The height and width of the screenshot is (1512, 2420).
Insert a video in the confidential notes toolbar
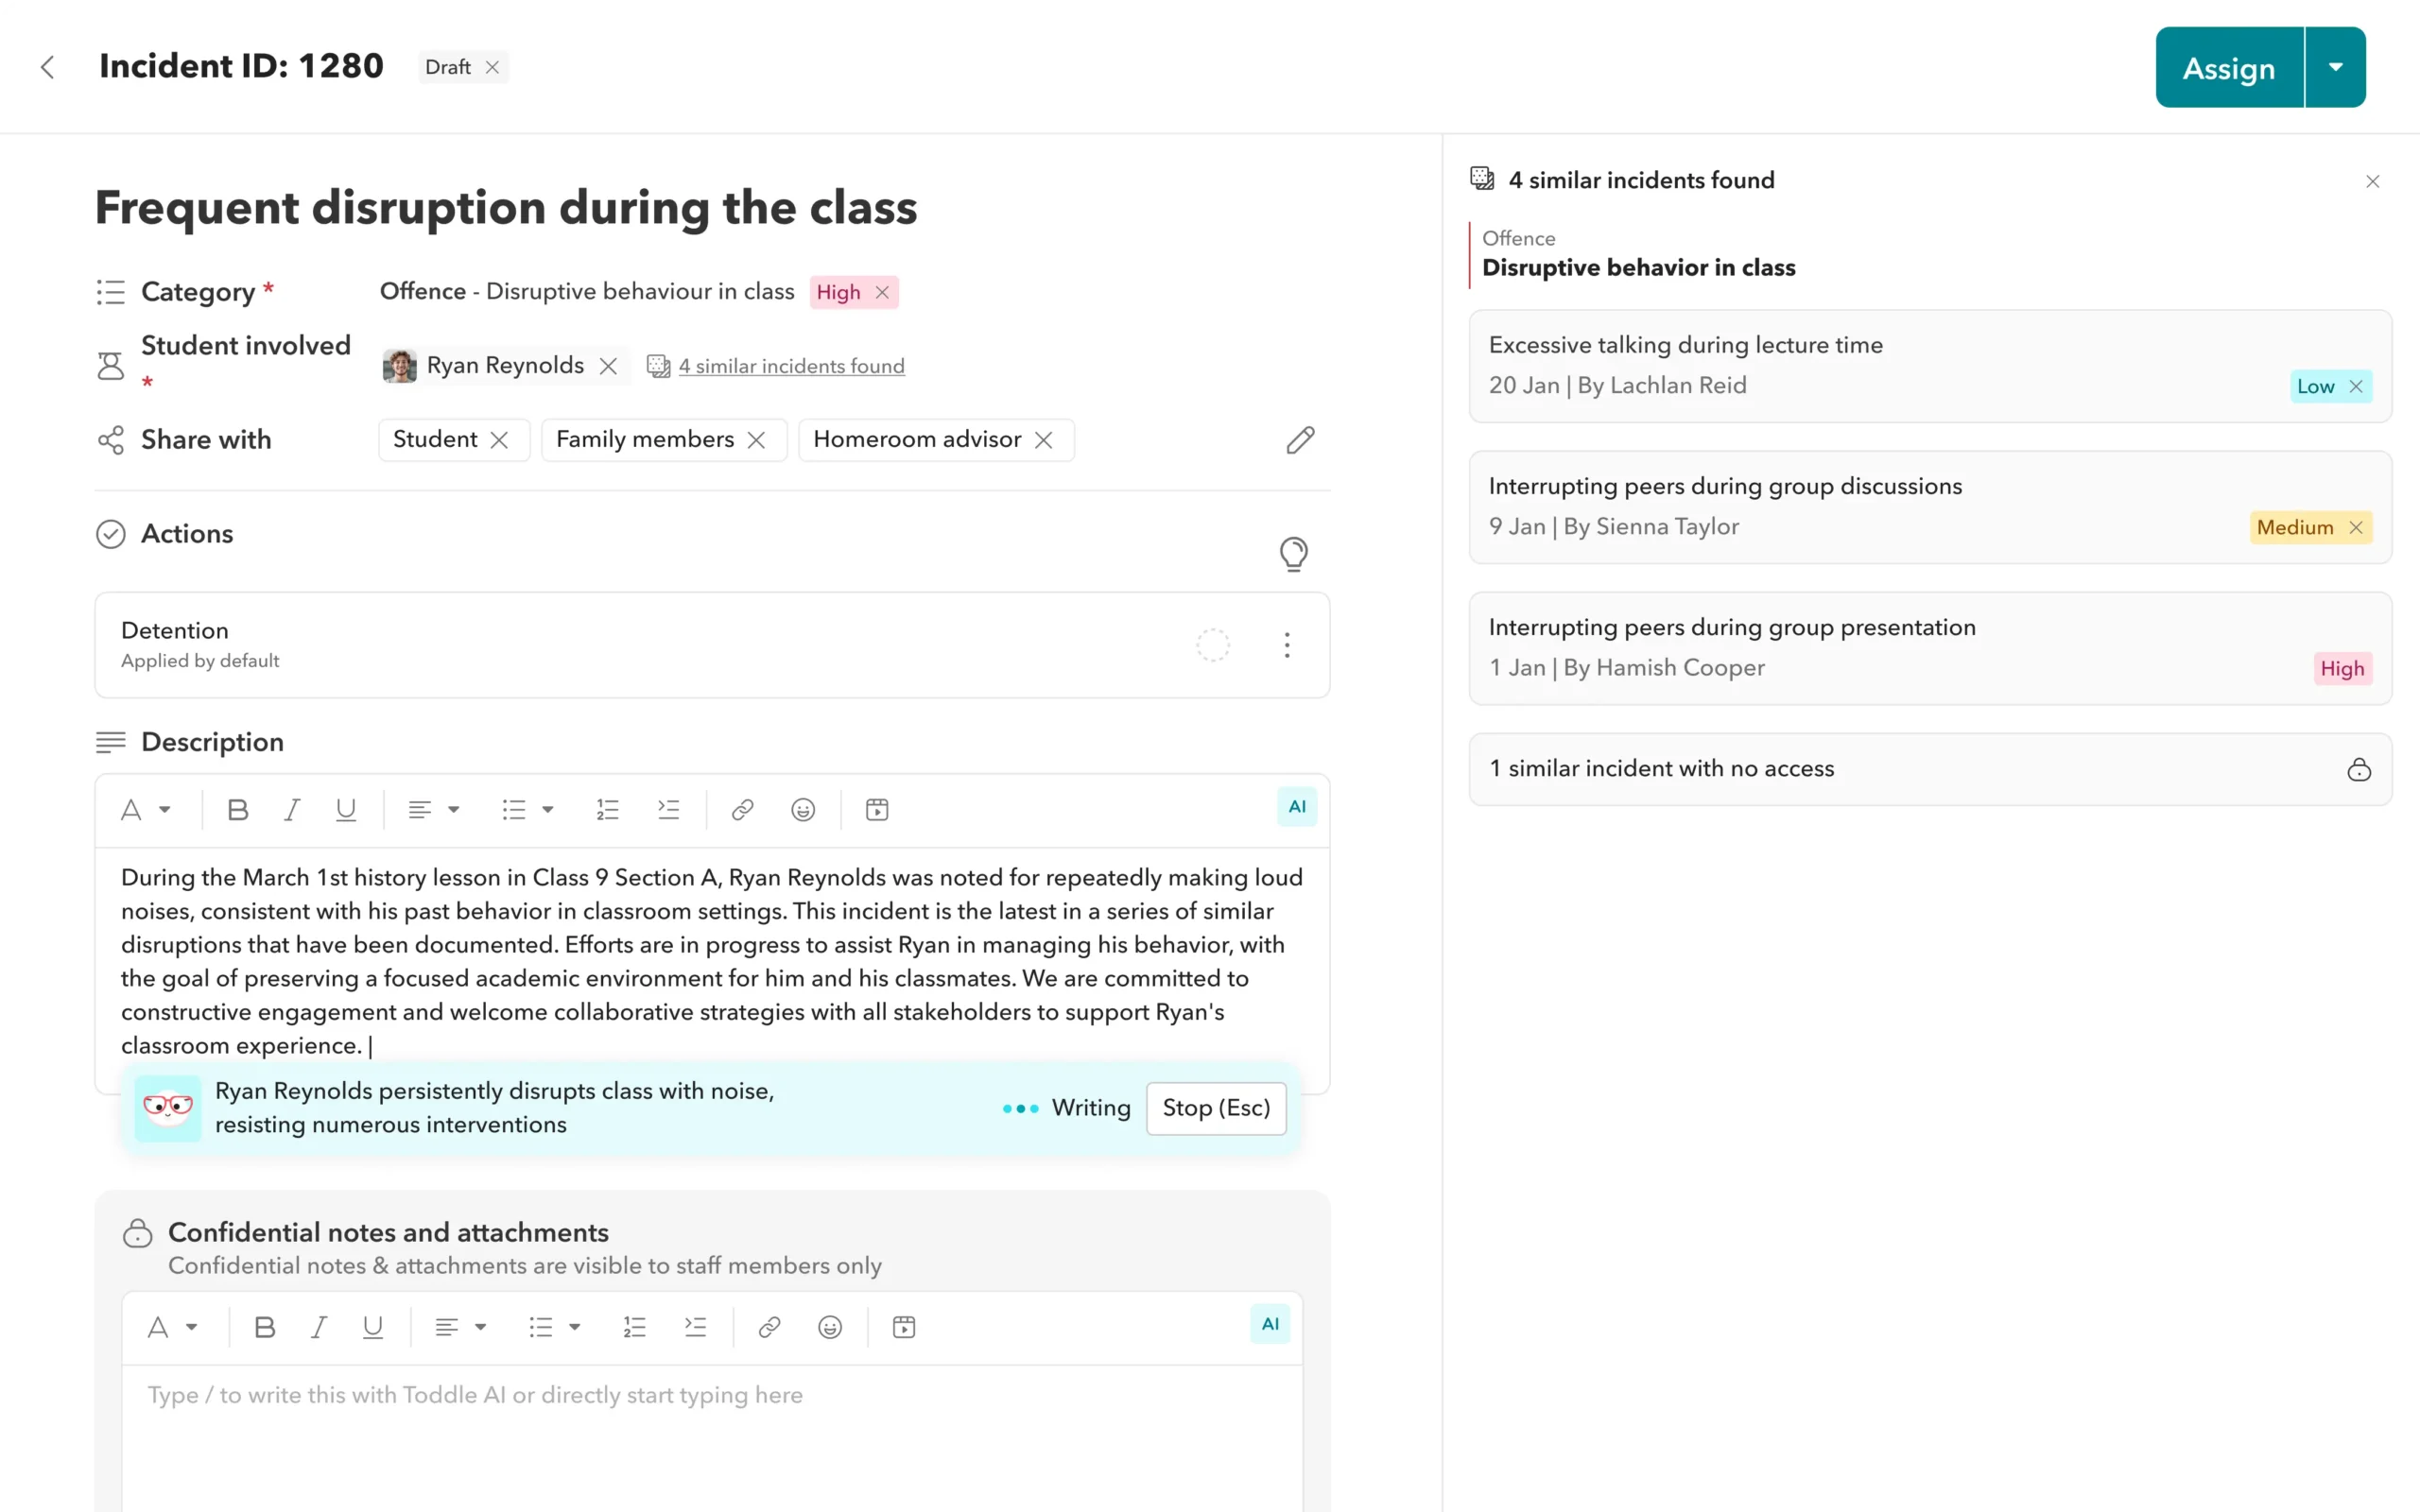point(903,1327)
